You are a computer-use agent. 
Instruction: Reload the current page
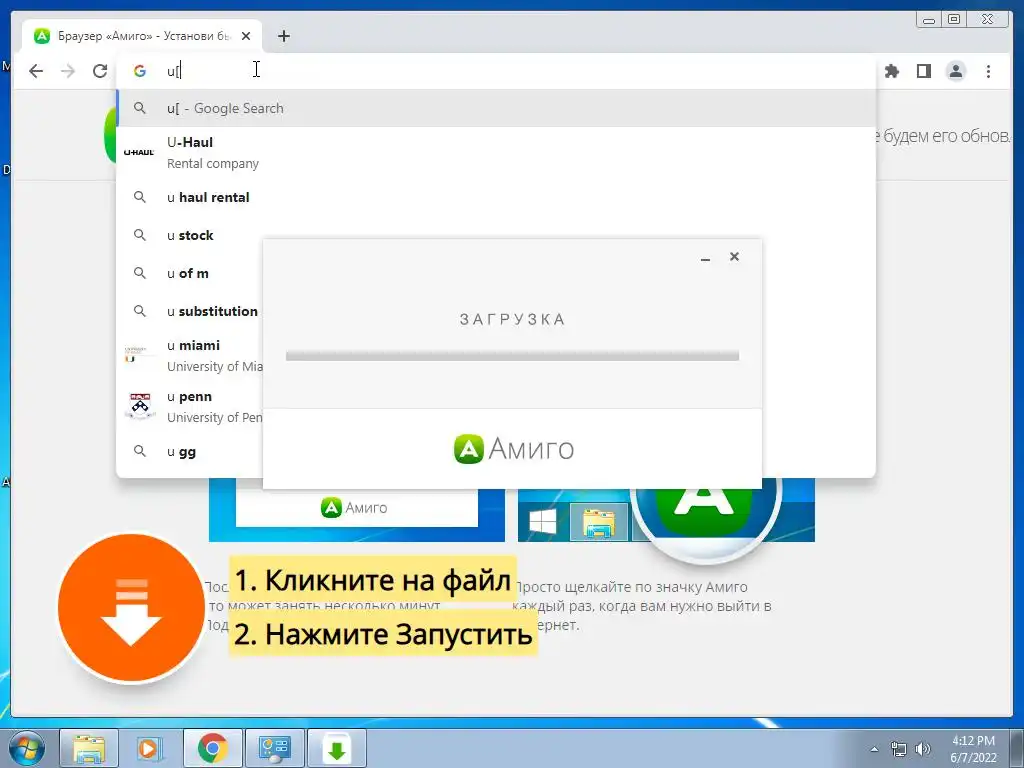pos(100,71)
